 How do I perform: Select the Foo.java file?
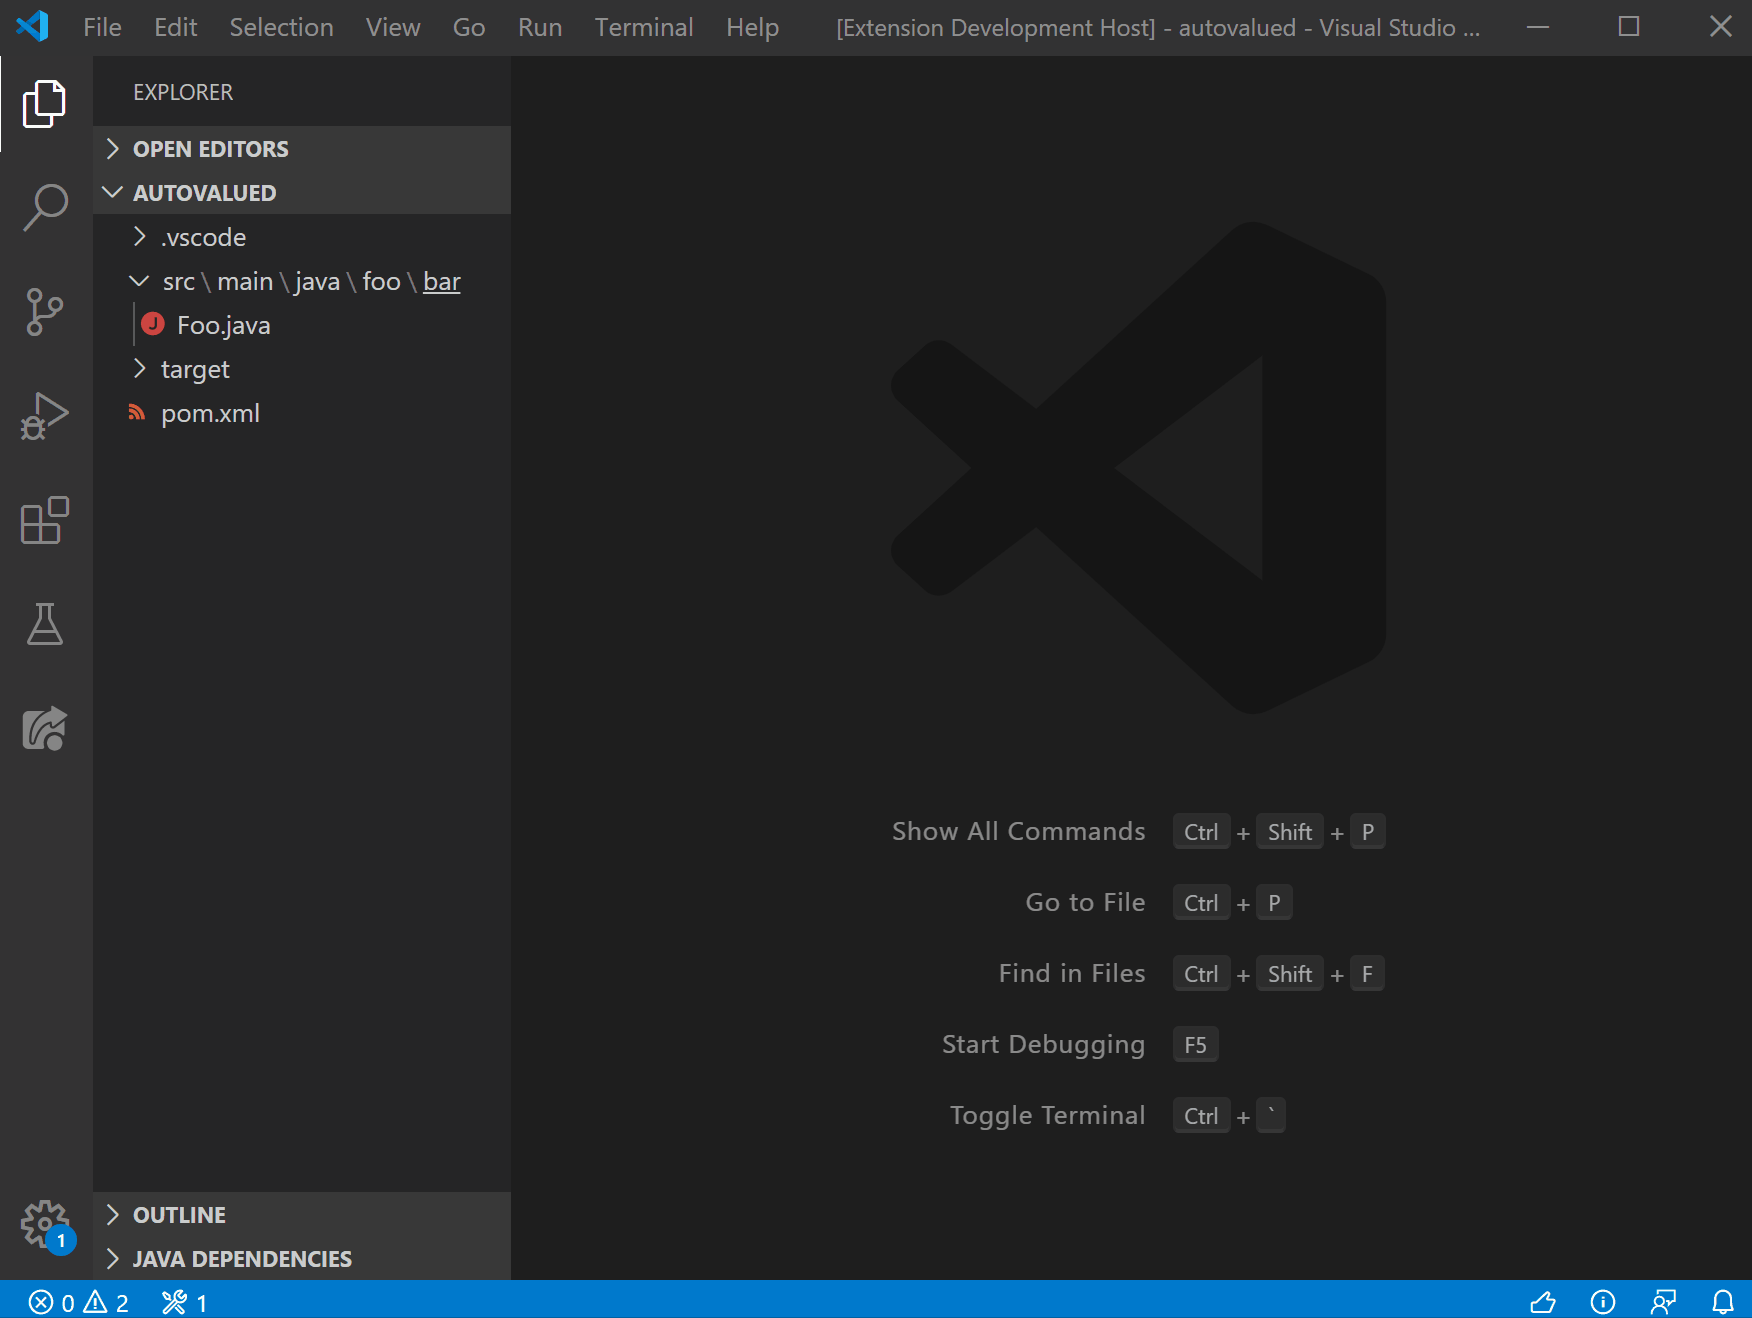(224, 324)
